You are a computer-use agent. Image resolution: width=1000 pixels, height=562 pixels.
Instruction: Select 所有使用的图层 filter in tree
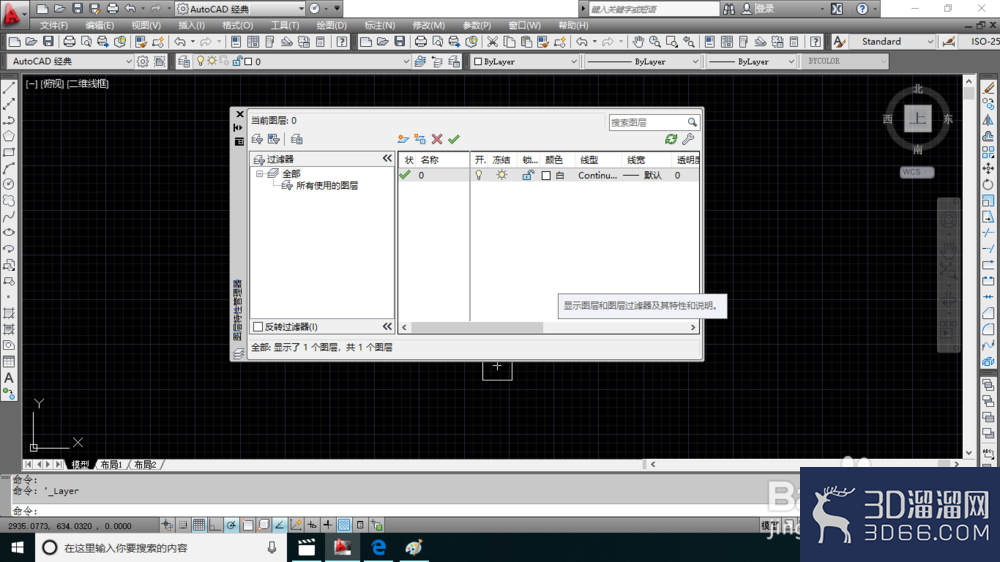(x=327, y=186)
